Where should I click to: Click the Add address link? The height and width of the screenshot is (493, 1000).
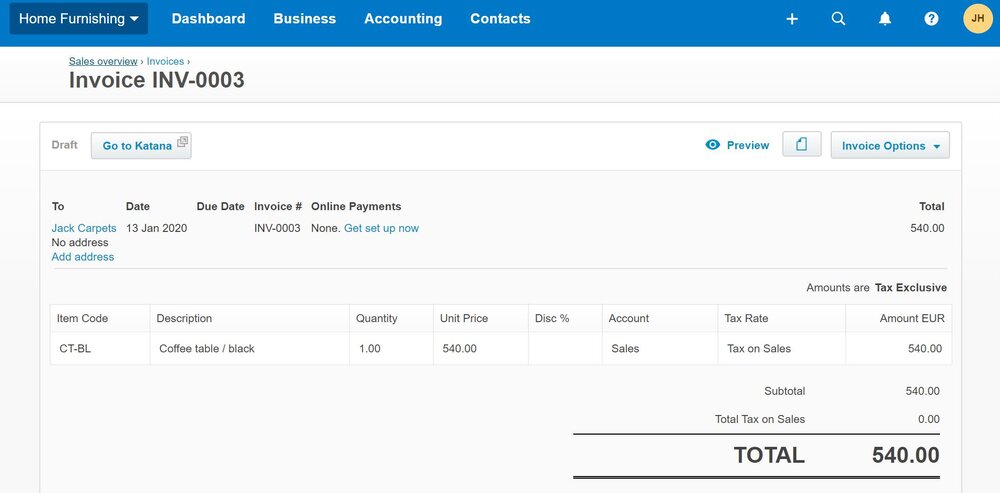pos(83,257)
